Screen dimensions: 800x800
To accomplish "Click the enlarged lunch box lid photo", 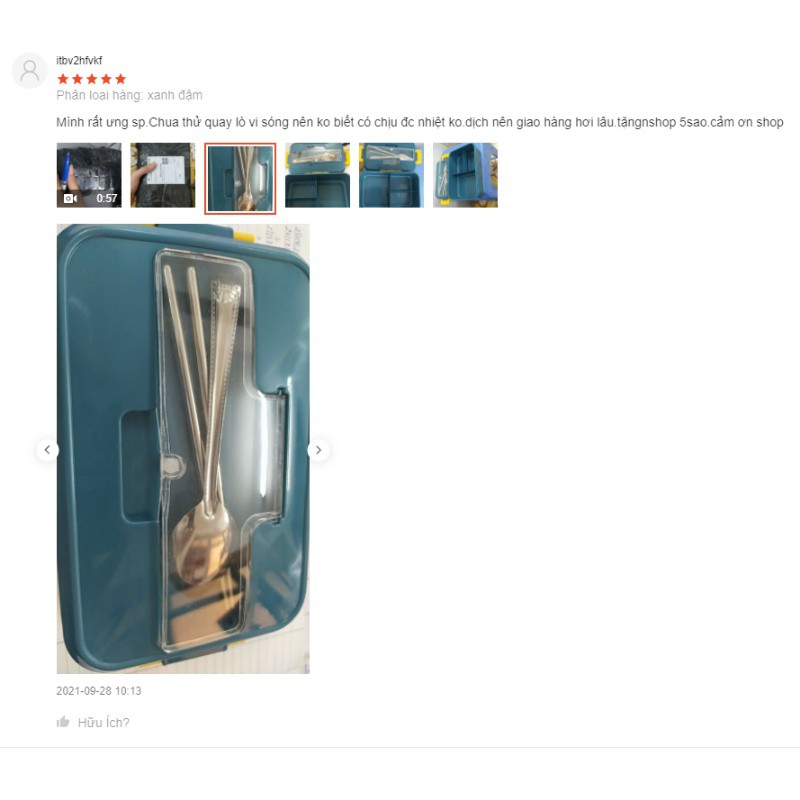I will [183, 449].
